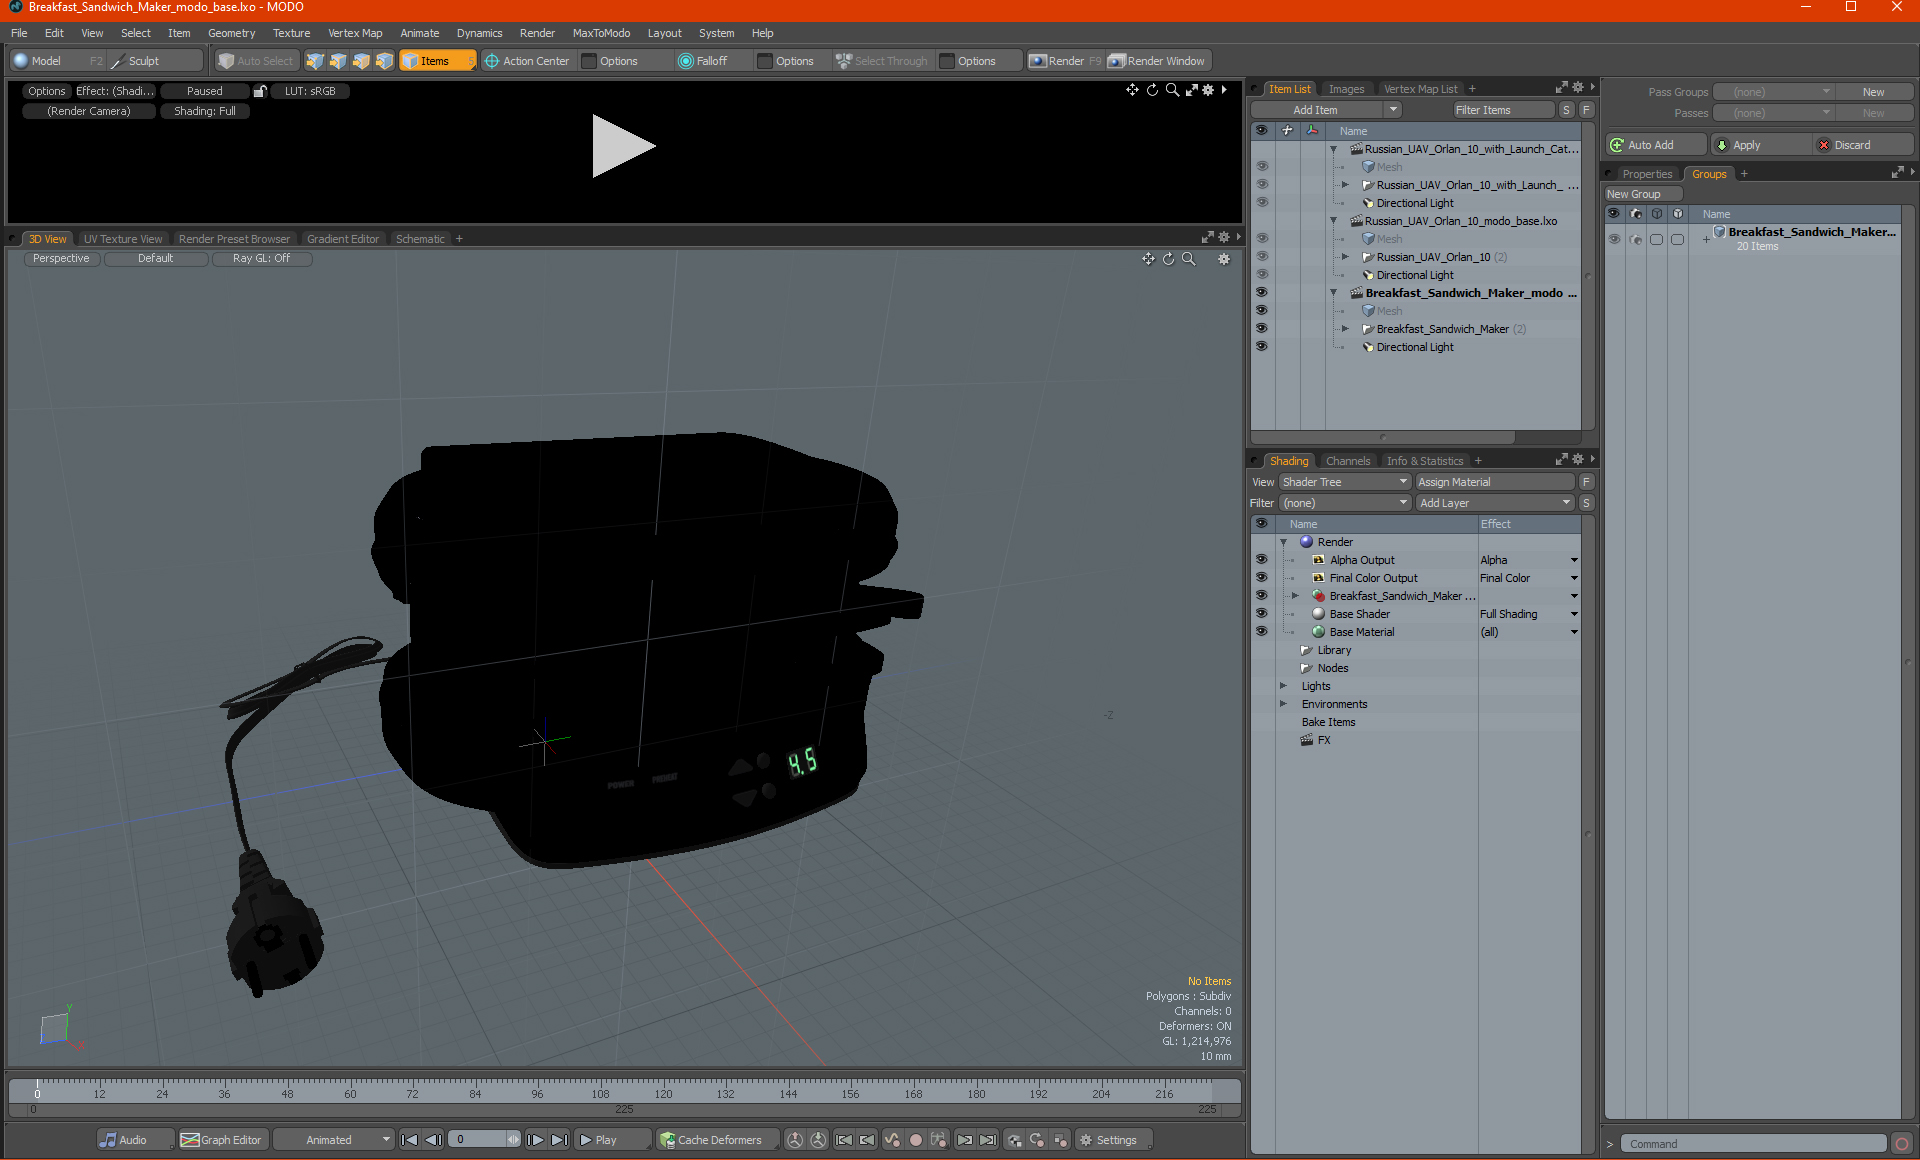The height and width of the screenshot is (1160, 1920).
Task: Open the Shader Tree view dropdown
Action: click(x=1344, y=482)
